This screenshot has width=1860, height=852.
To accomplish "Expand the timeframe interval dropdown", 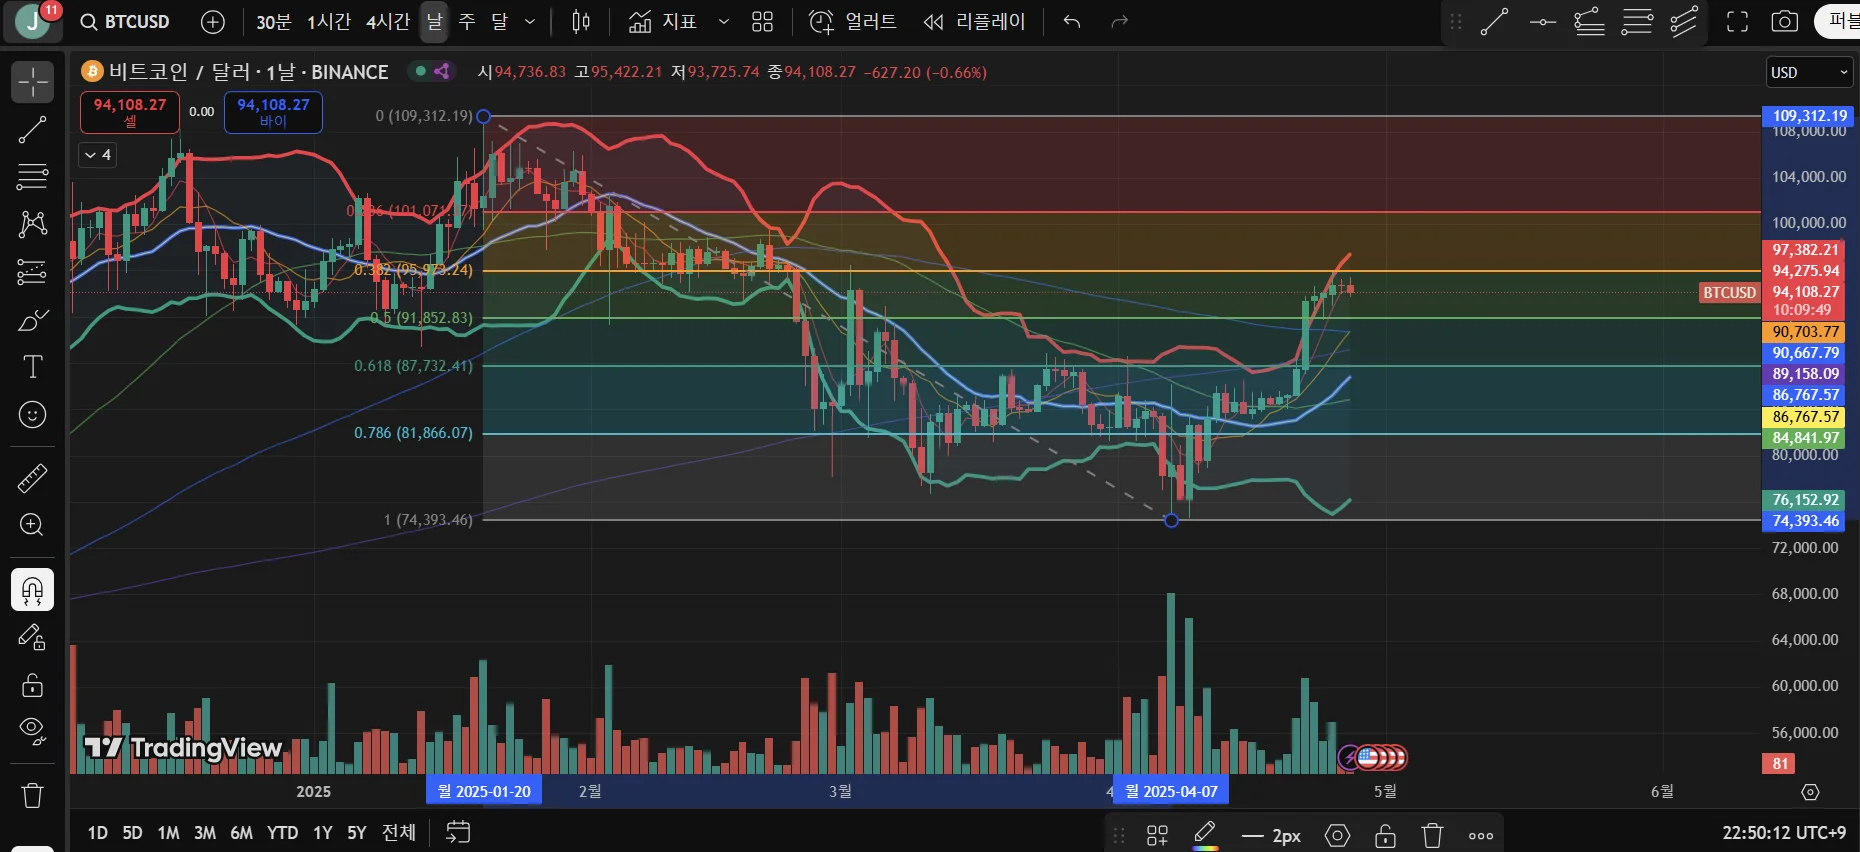I will 530,22.
